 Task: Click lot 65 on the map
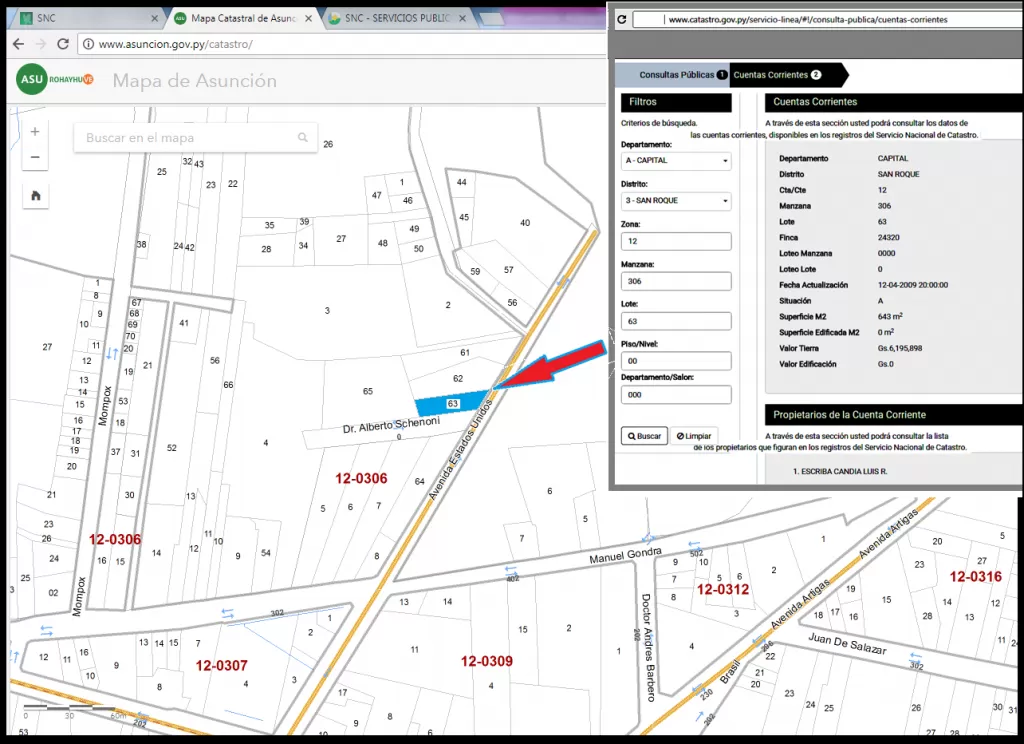(x=368, y=391)
